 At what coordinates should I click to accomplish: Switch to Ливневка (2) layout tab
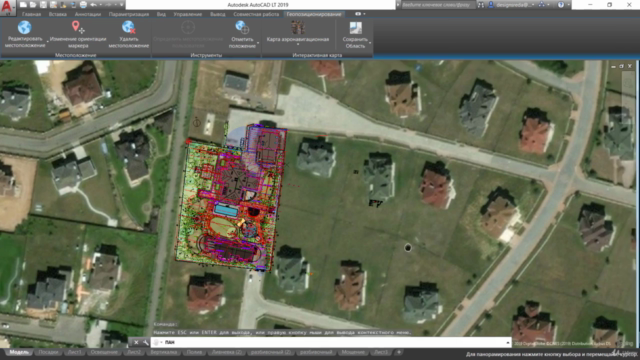pos(227,352)
